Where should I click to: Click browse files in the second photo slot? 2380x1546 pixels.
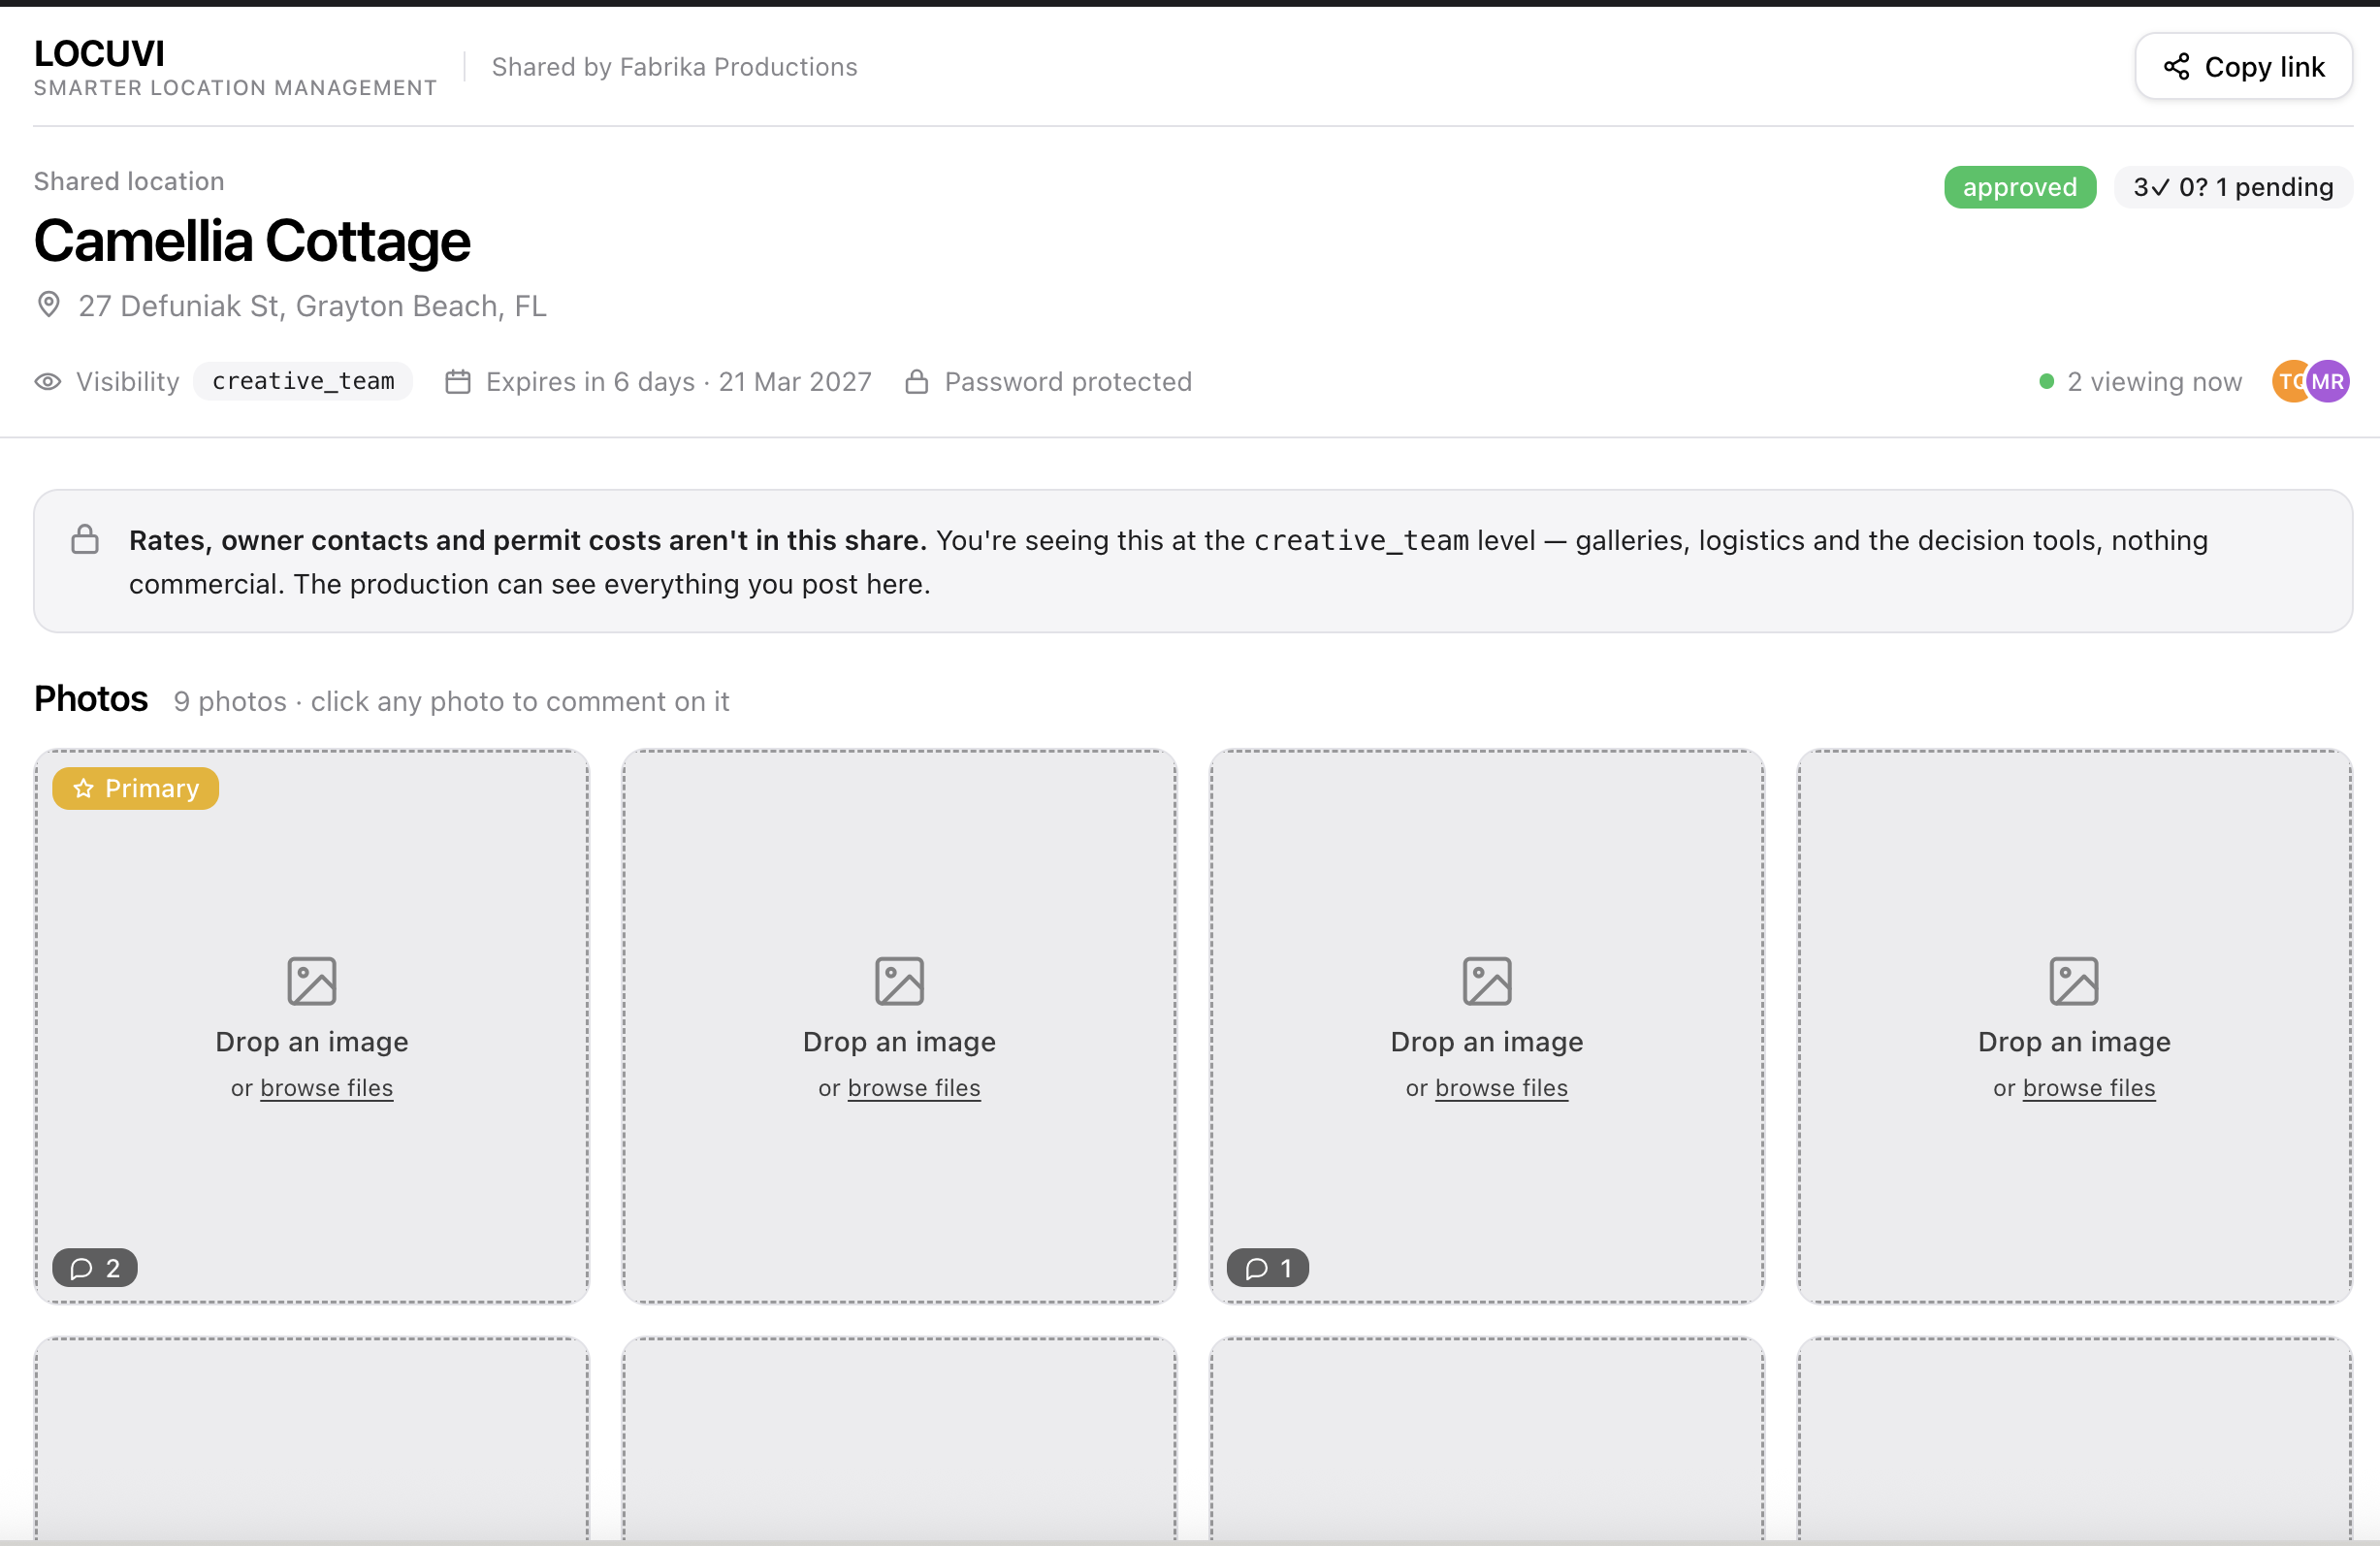pos(914,1088)
